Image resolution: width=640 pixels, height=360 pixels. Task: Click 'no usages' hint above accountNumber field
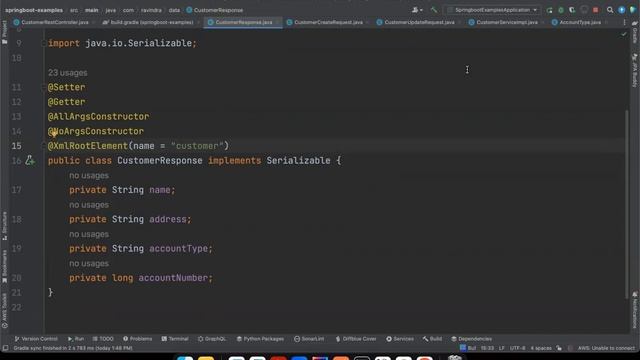click(89, 264)
